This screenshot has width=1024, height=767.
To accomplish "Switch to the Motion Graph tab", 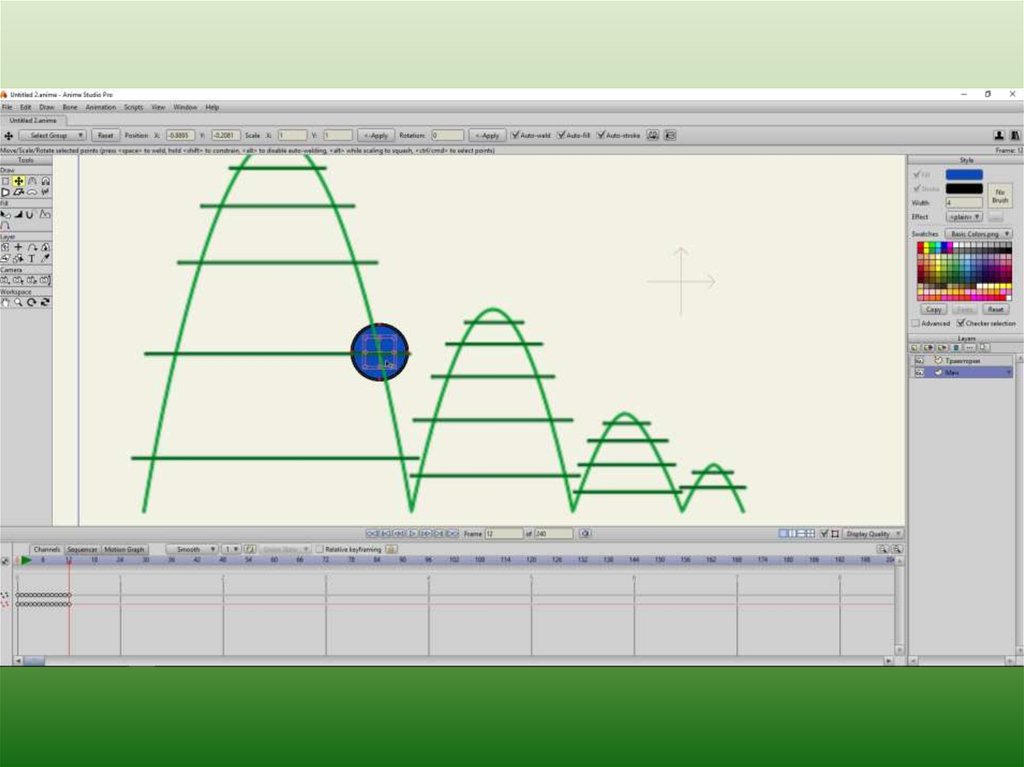I will (x=125, y=549).
